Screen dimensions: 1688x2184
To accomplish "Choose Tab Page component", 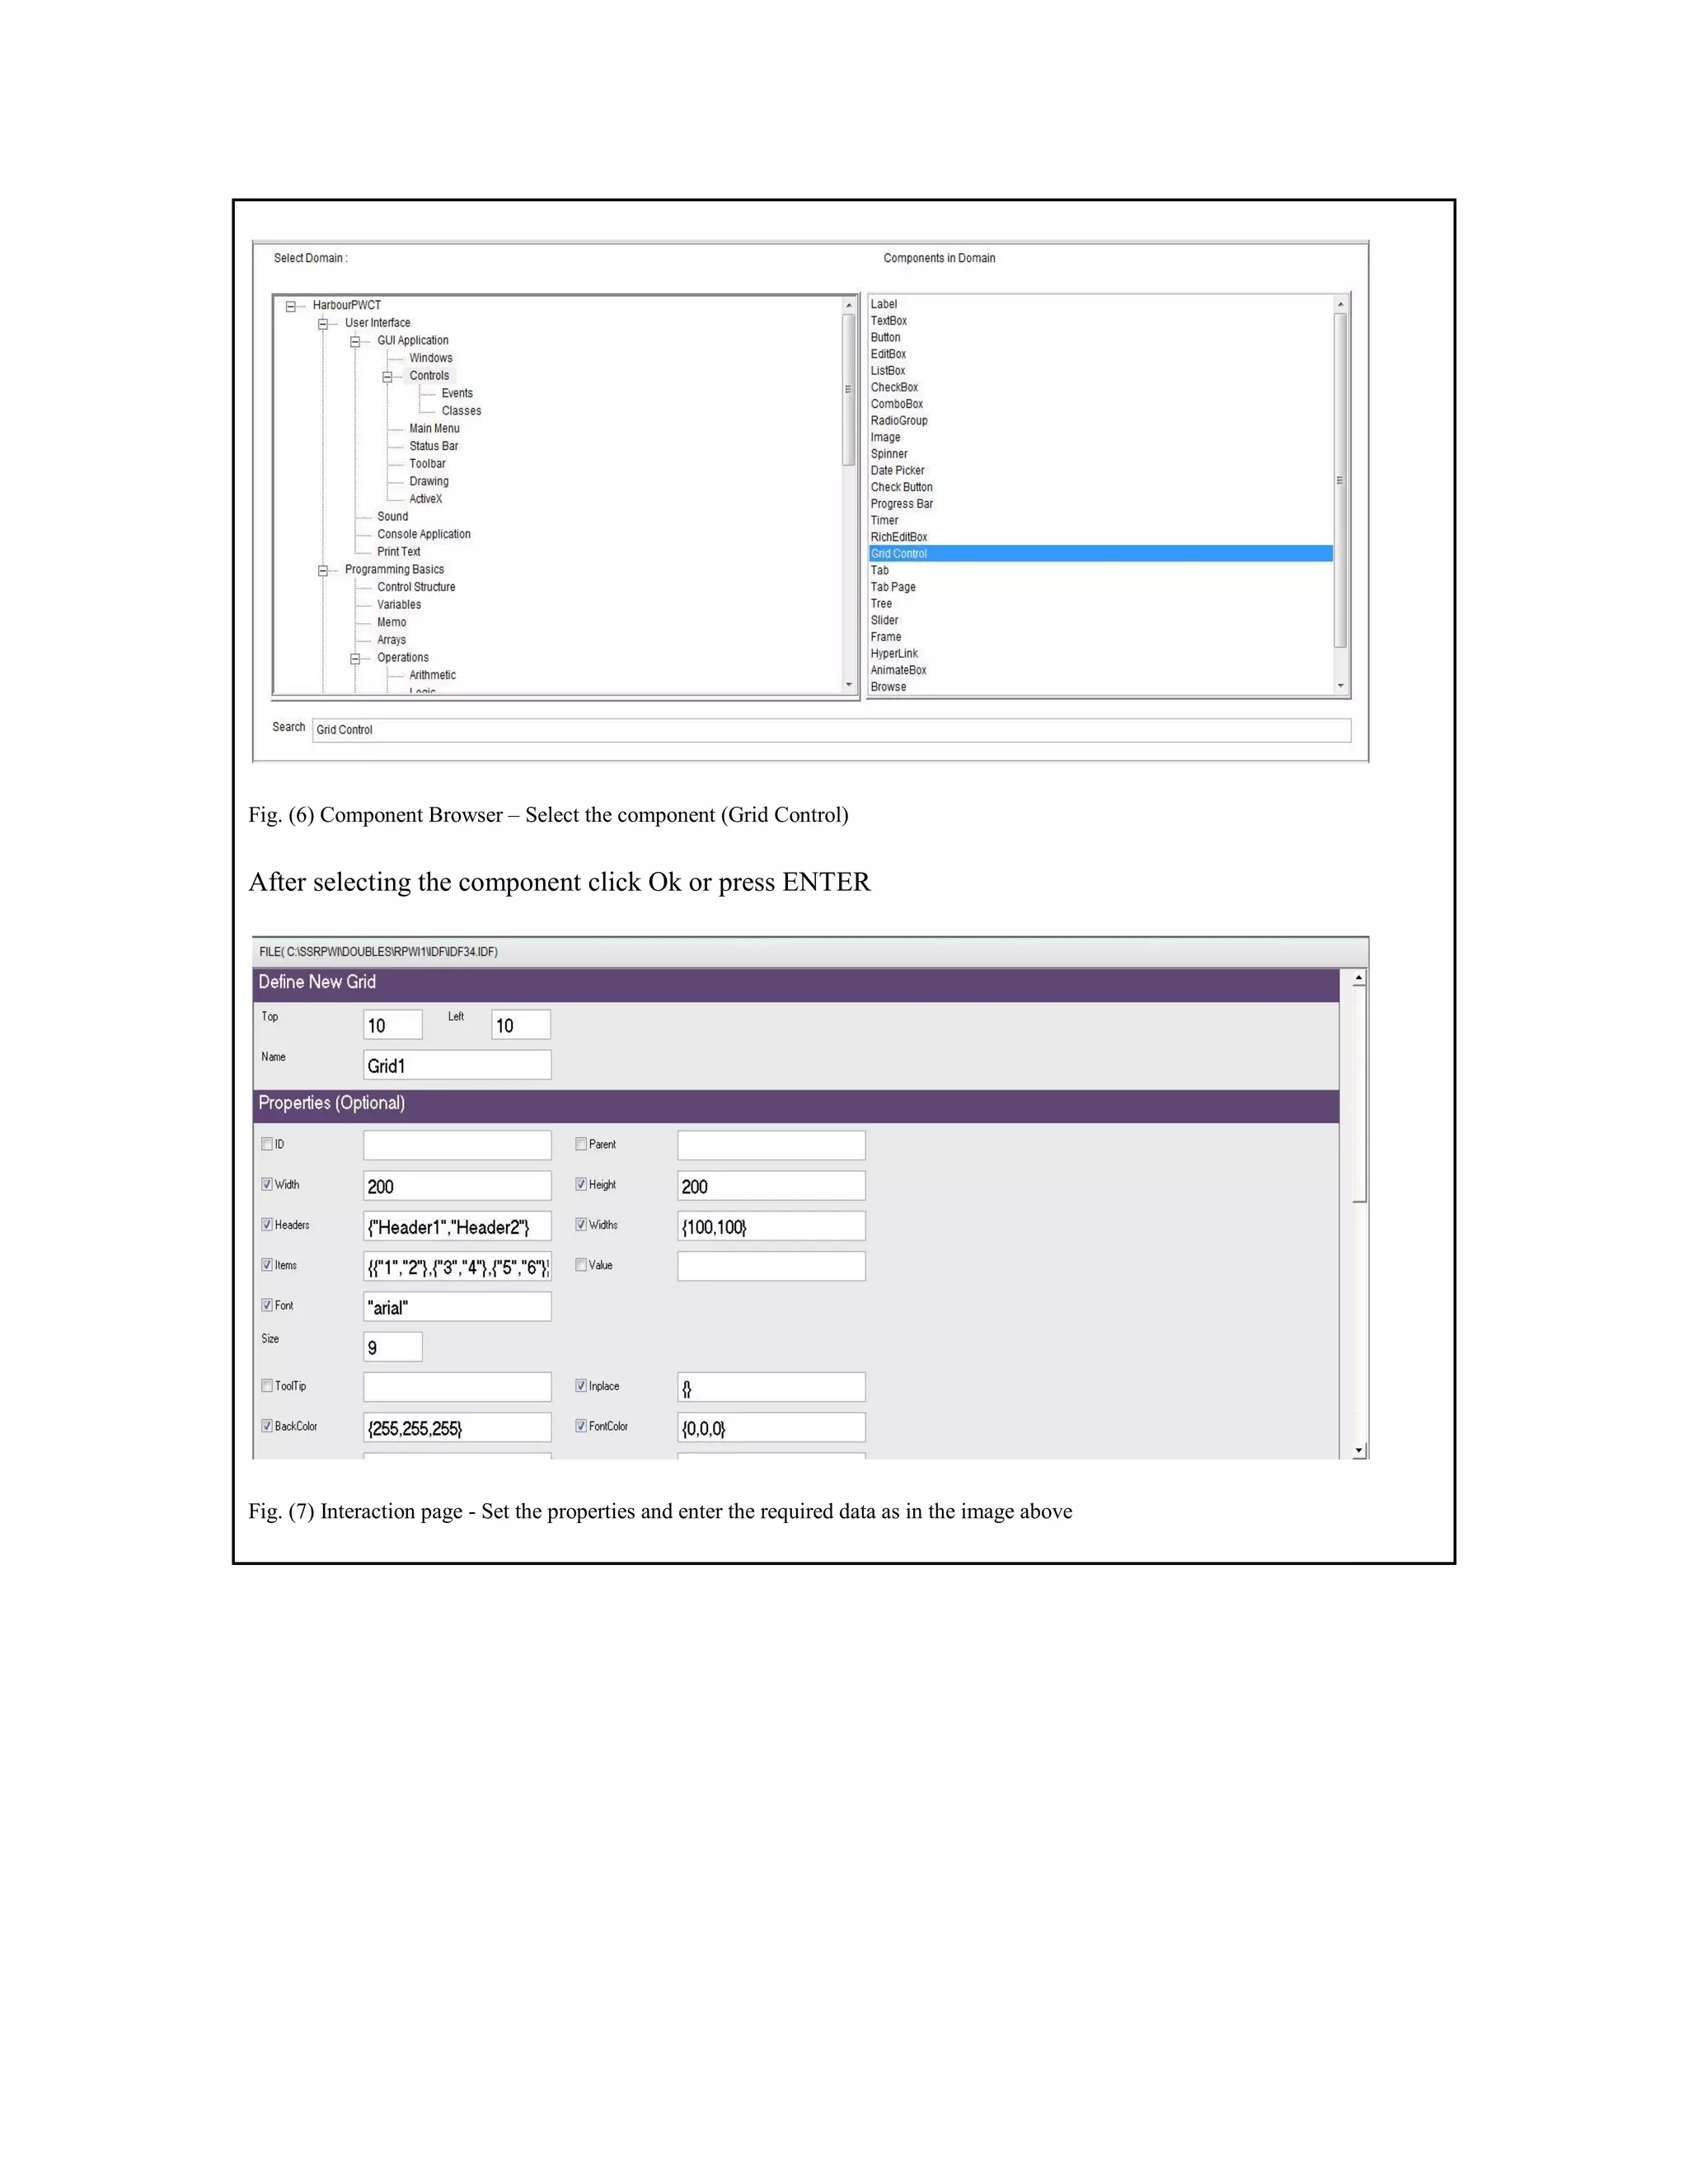I will pyautogui.click(x=893, y=587).
